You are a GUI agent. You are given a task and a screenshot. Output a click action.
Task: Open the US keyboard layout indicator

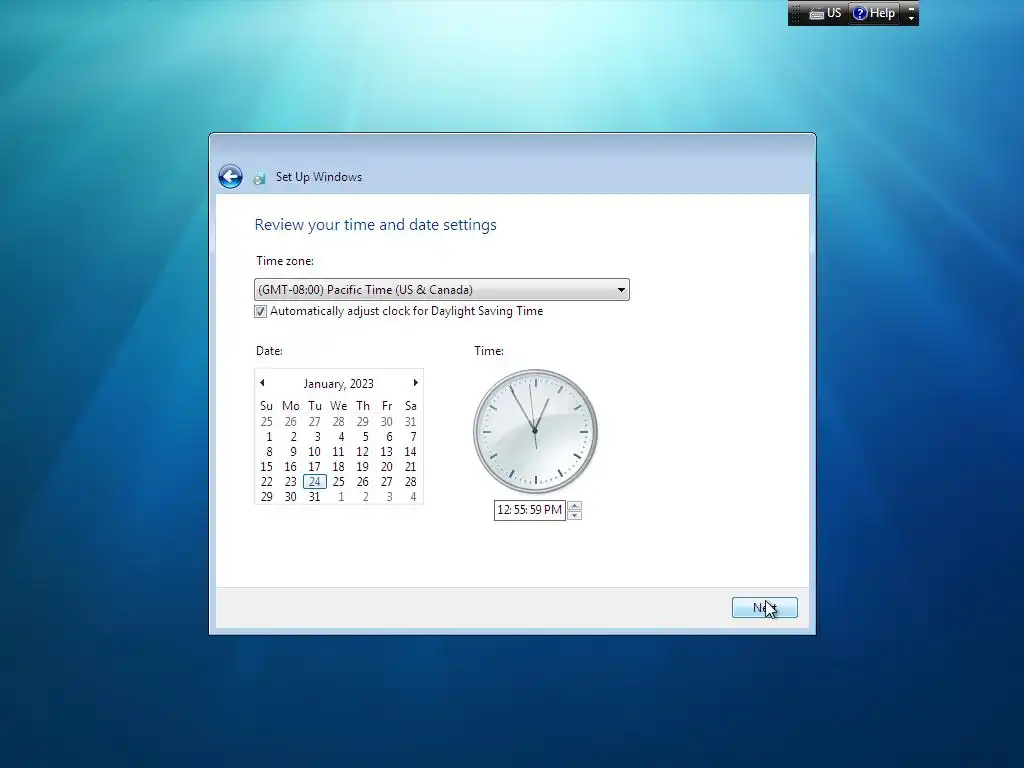coord(825,13)
